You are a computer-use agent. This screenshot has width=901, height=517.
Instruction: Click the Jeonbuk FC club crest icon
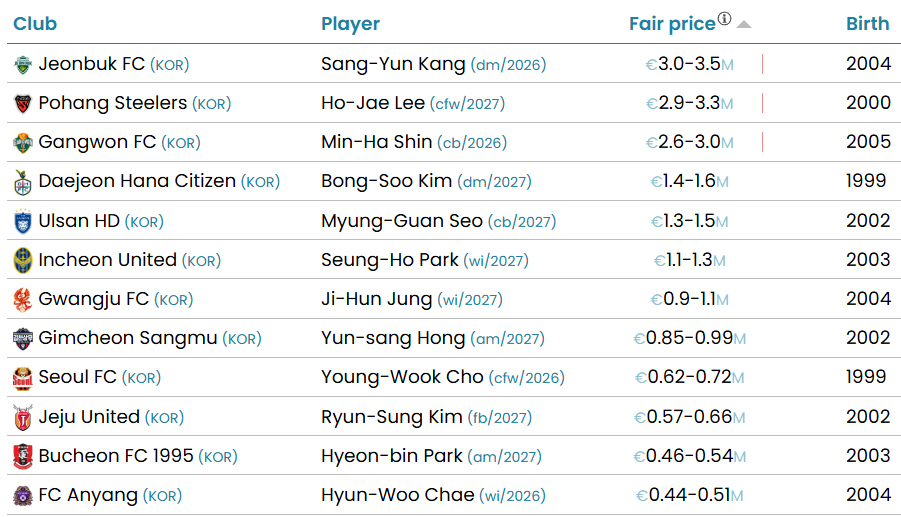click(x=23, y=65)
